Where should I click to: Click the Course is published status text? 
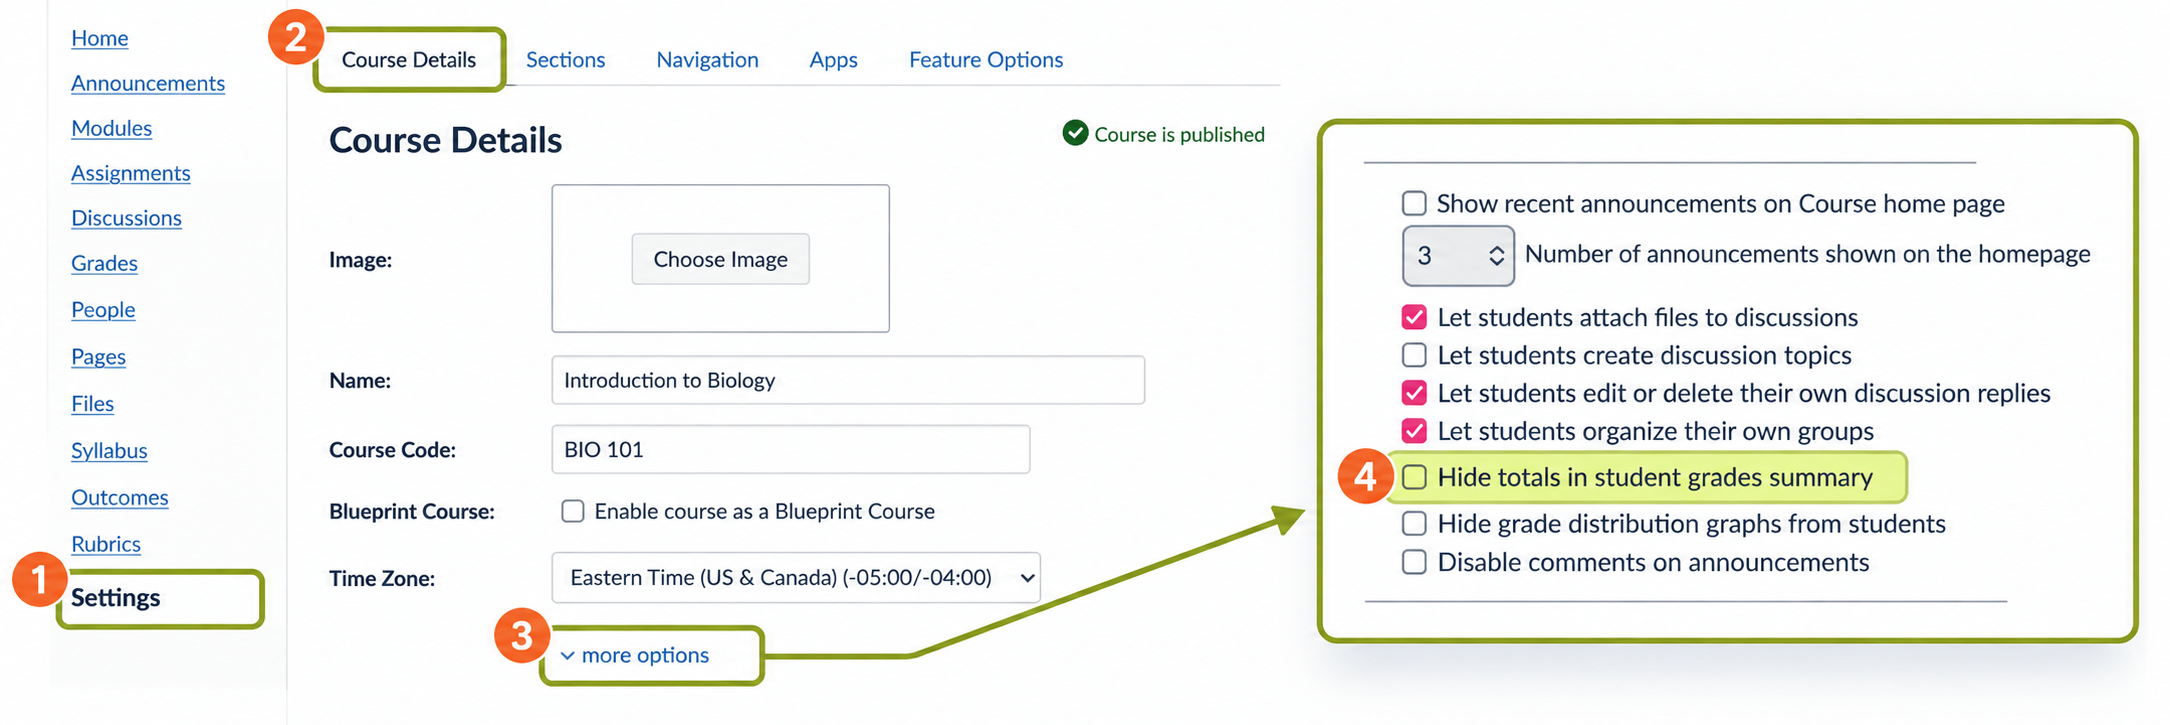(x=1179, y=134)
